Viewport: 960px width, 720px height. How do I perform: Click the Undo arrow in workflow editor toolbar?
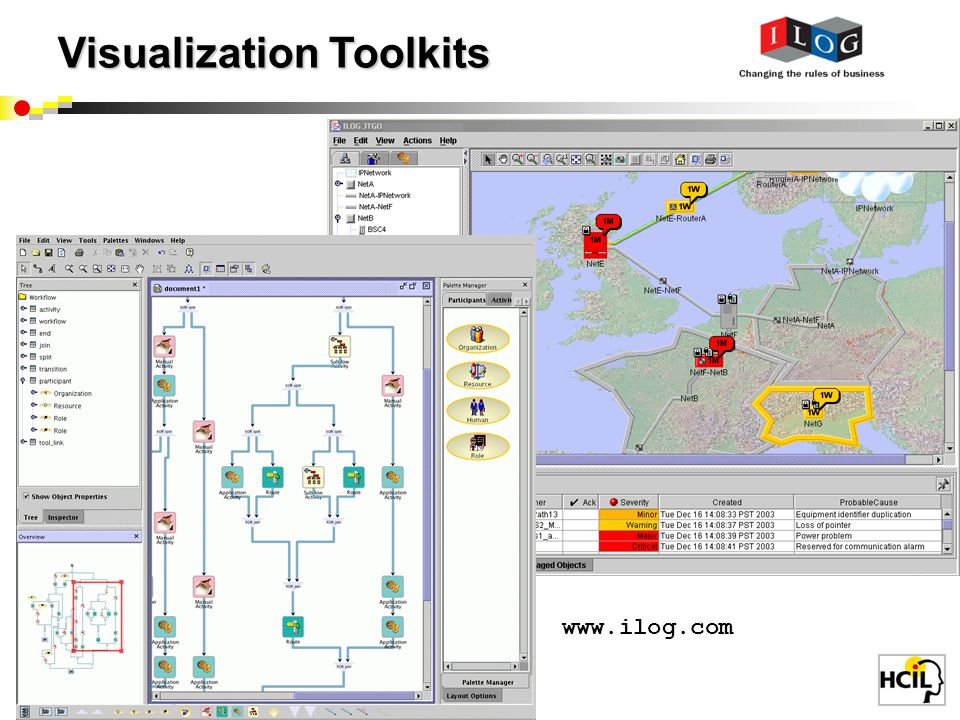click(x=161, y=252)
